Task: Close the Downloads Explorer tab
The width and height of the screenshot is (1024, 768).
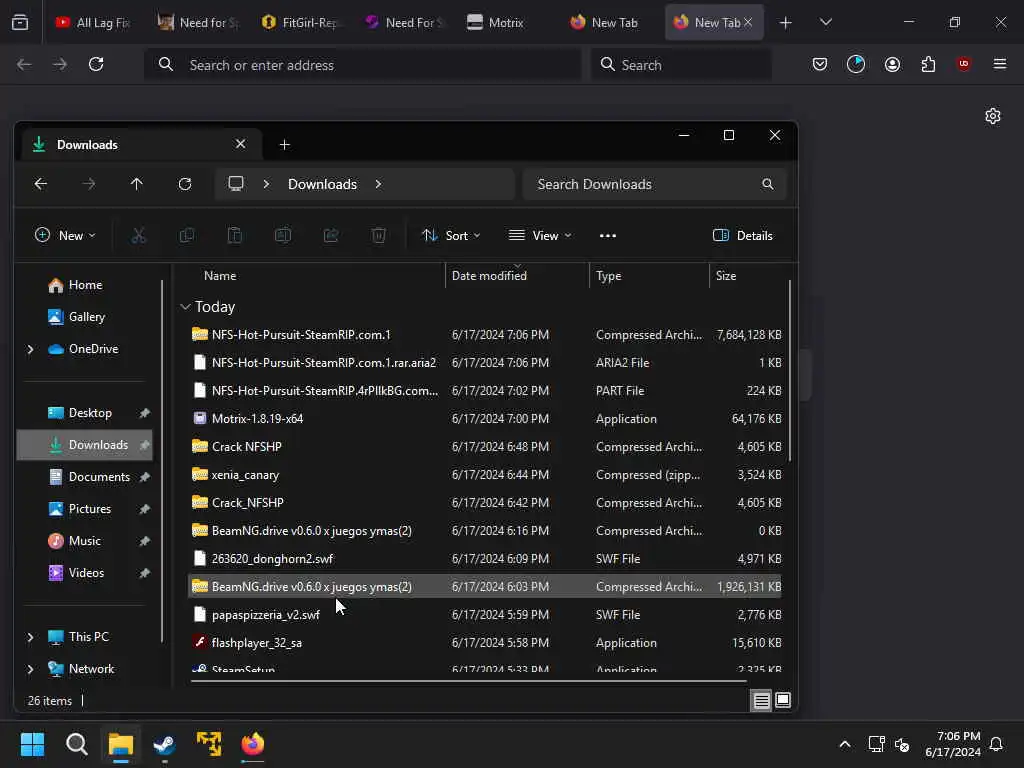Action: tap(240, 144)
